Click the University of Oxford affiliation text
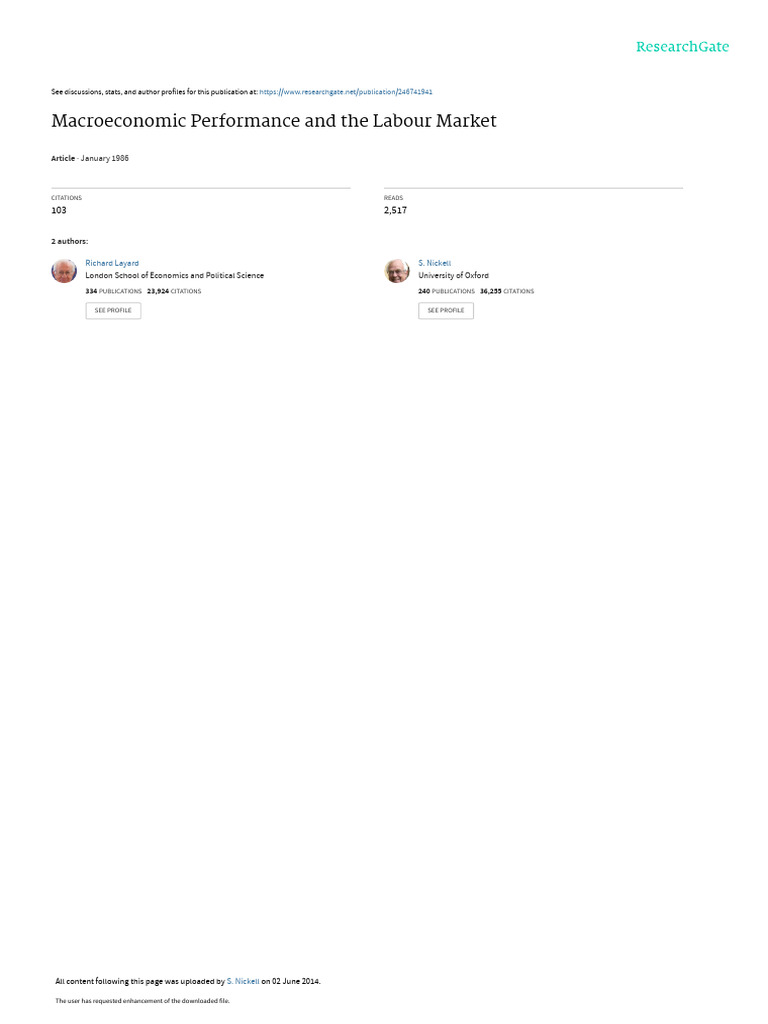This screenshot has height=1024, width=768. tap(453, 276)
